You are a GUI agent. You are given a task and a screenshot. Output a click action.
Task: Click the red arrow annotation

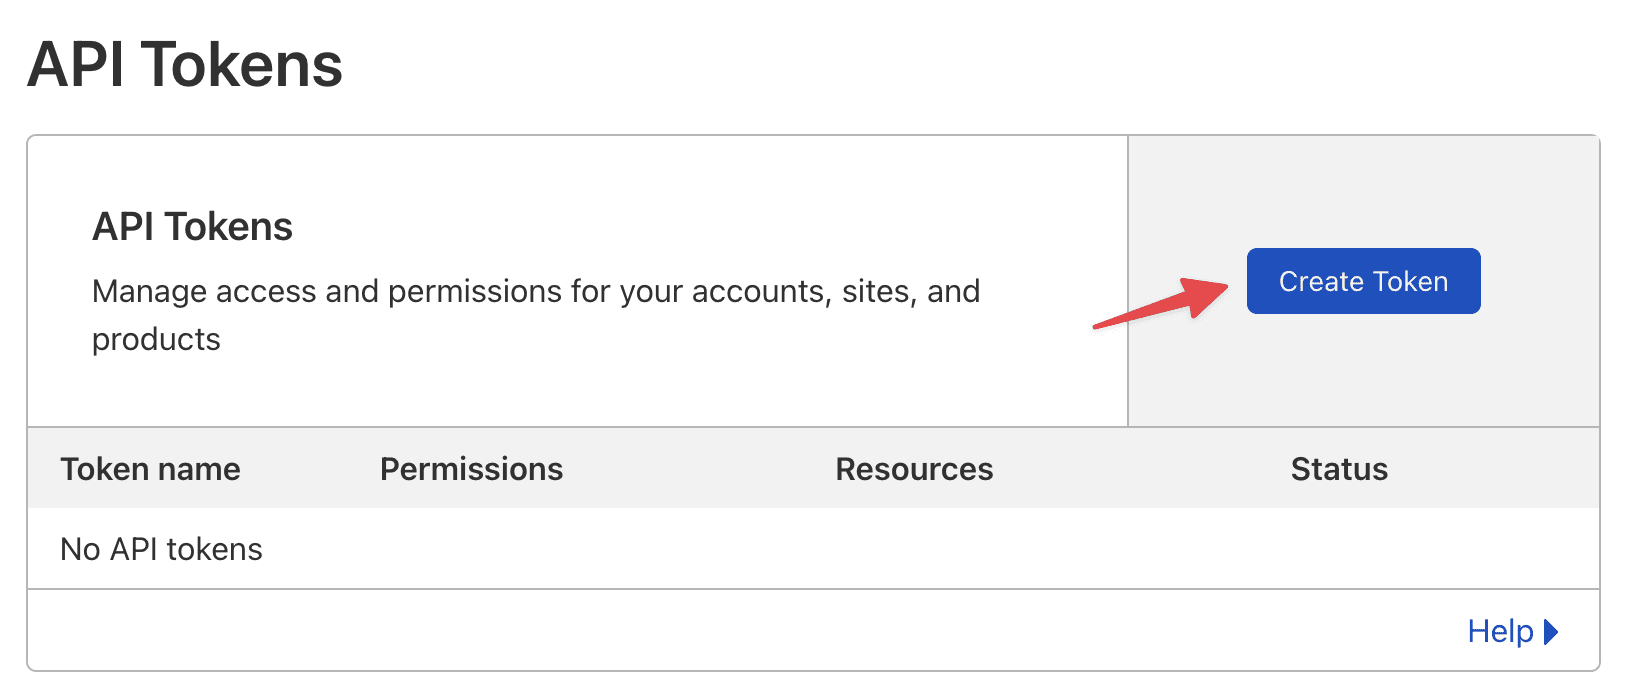[x=1160, y=303]
